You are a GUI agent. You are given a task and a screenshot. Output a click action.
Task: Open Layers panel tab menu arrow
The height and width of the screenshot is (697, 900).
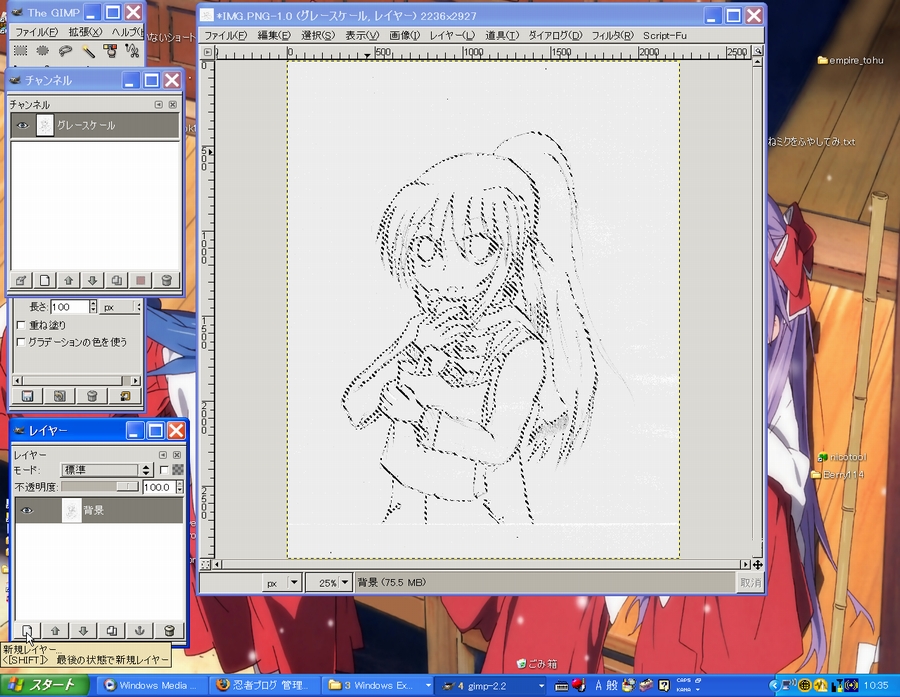(x=162, y=455)
